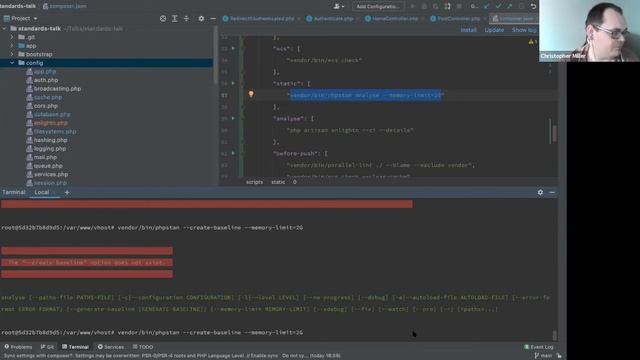Expand the app folder
Viewport: 640px width, 360px height.
pyautogui.click(x=12, y=46)
